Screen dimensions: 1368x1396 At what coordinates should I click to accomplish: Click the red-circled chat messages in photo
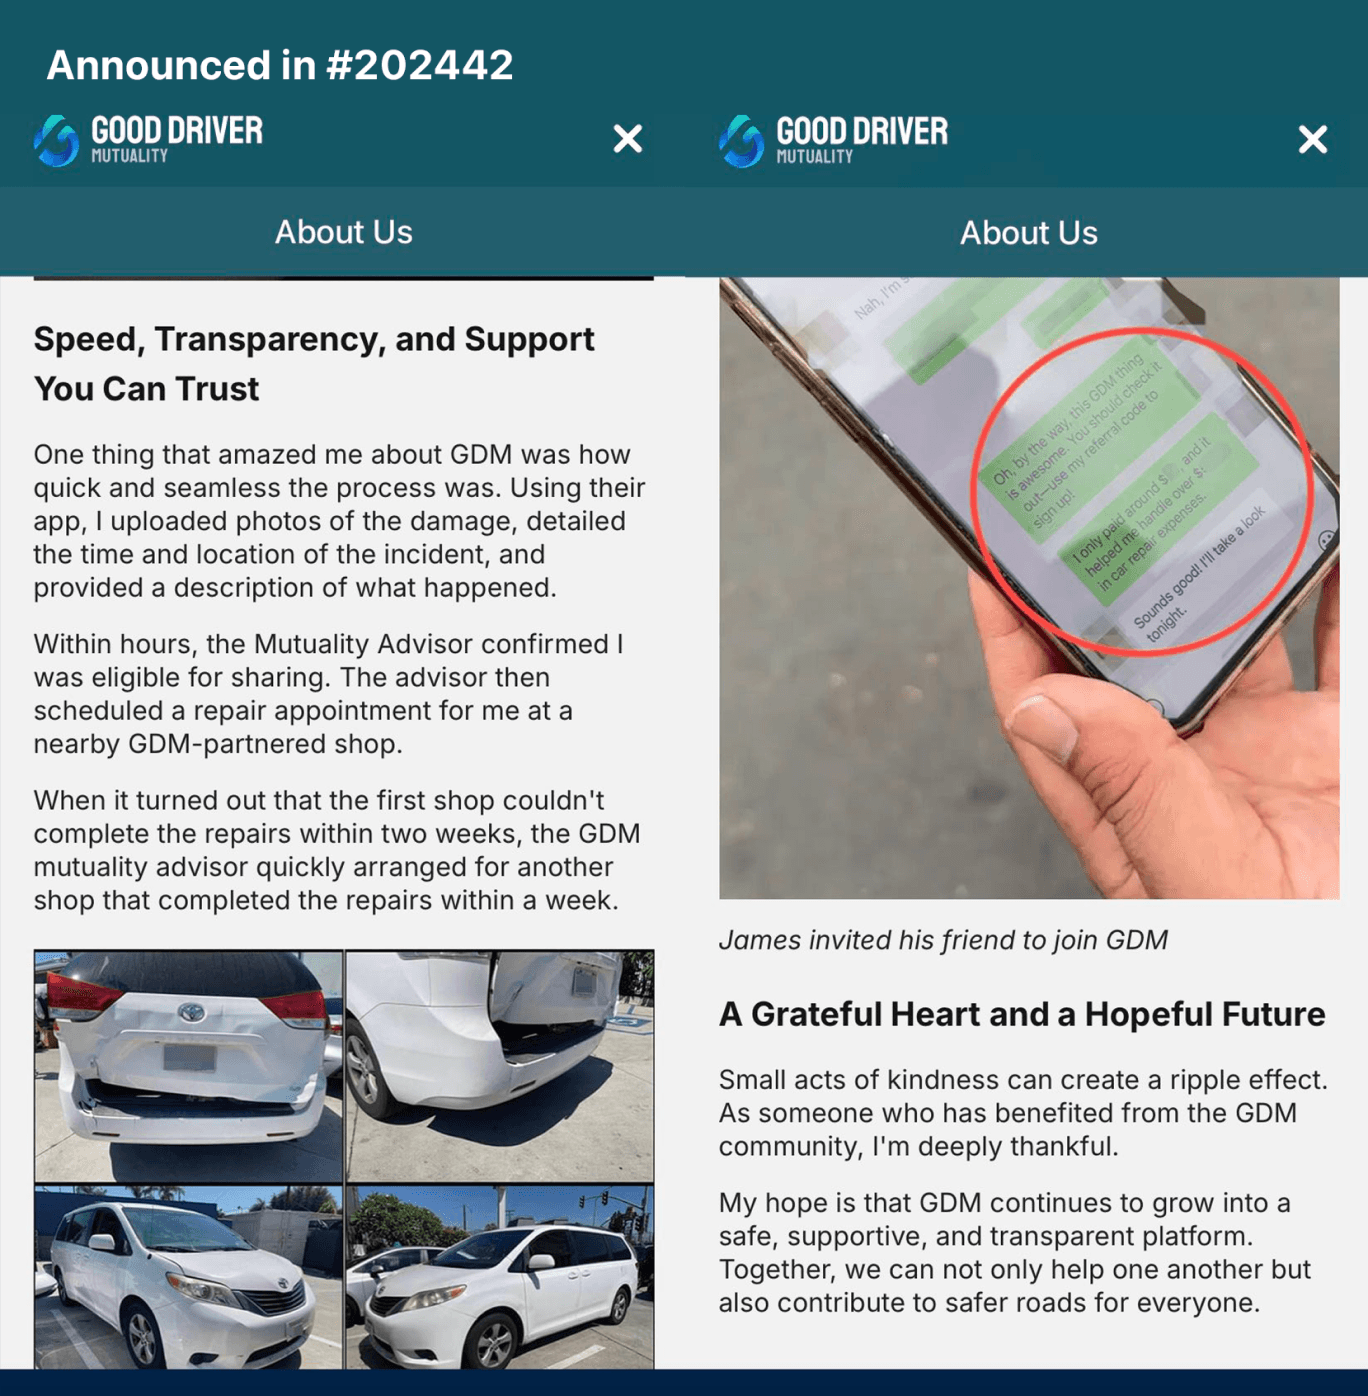(x=1143, y=491)
